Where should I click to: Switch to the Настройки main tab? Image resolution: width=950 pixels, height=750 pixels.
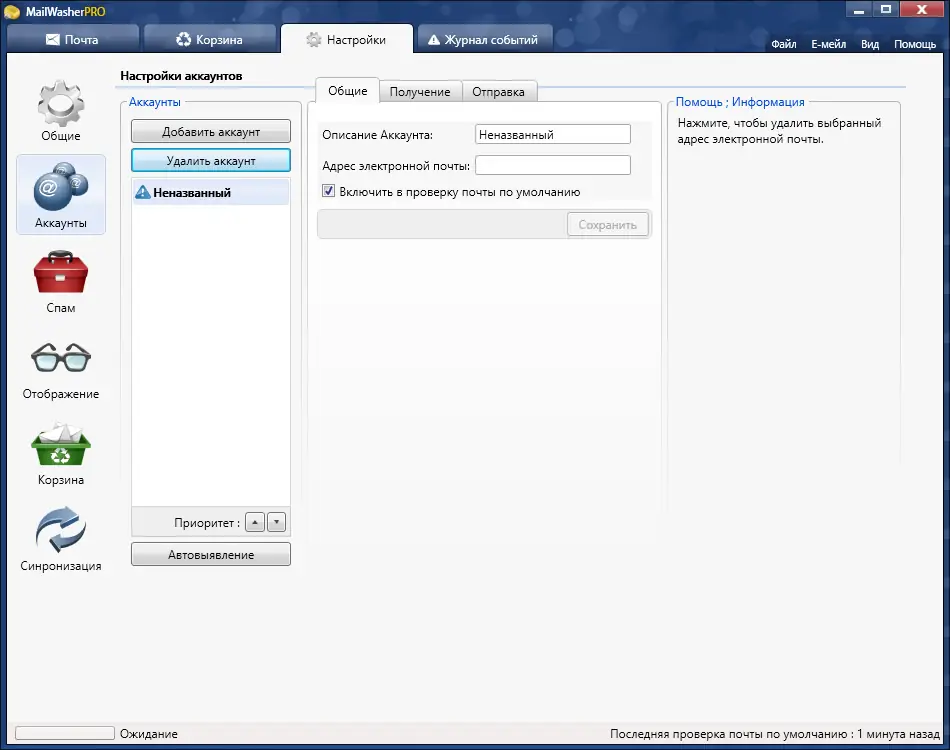click(x=347, y=39)
